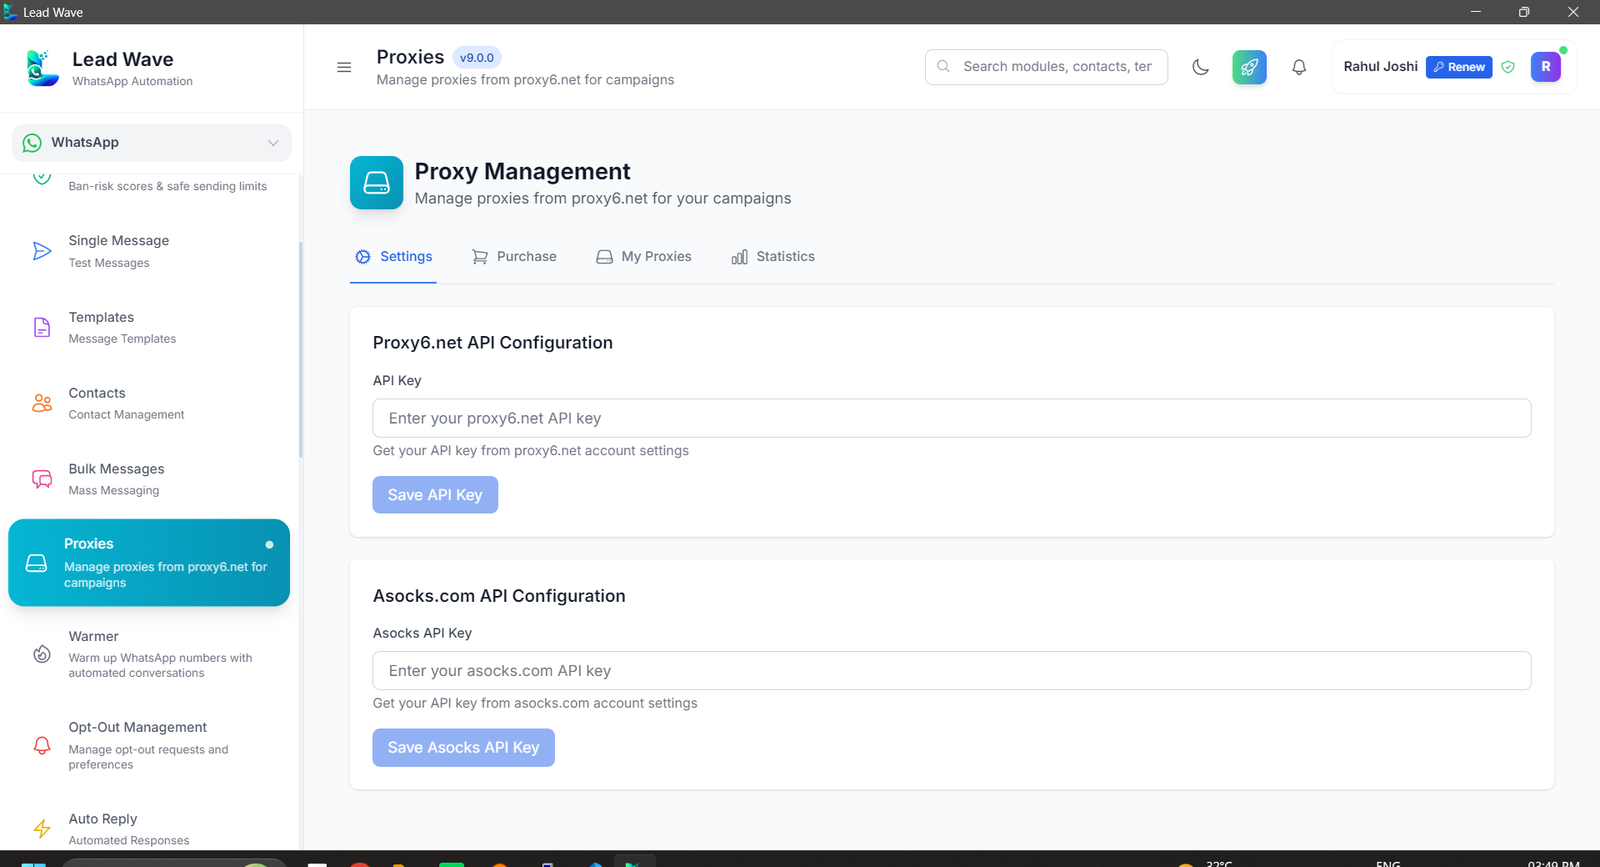Open the Purchase tab
The image size is (1600, 867).
tap(514, 257)
